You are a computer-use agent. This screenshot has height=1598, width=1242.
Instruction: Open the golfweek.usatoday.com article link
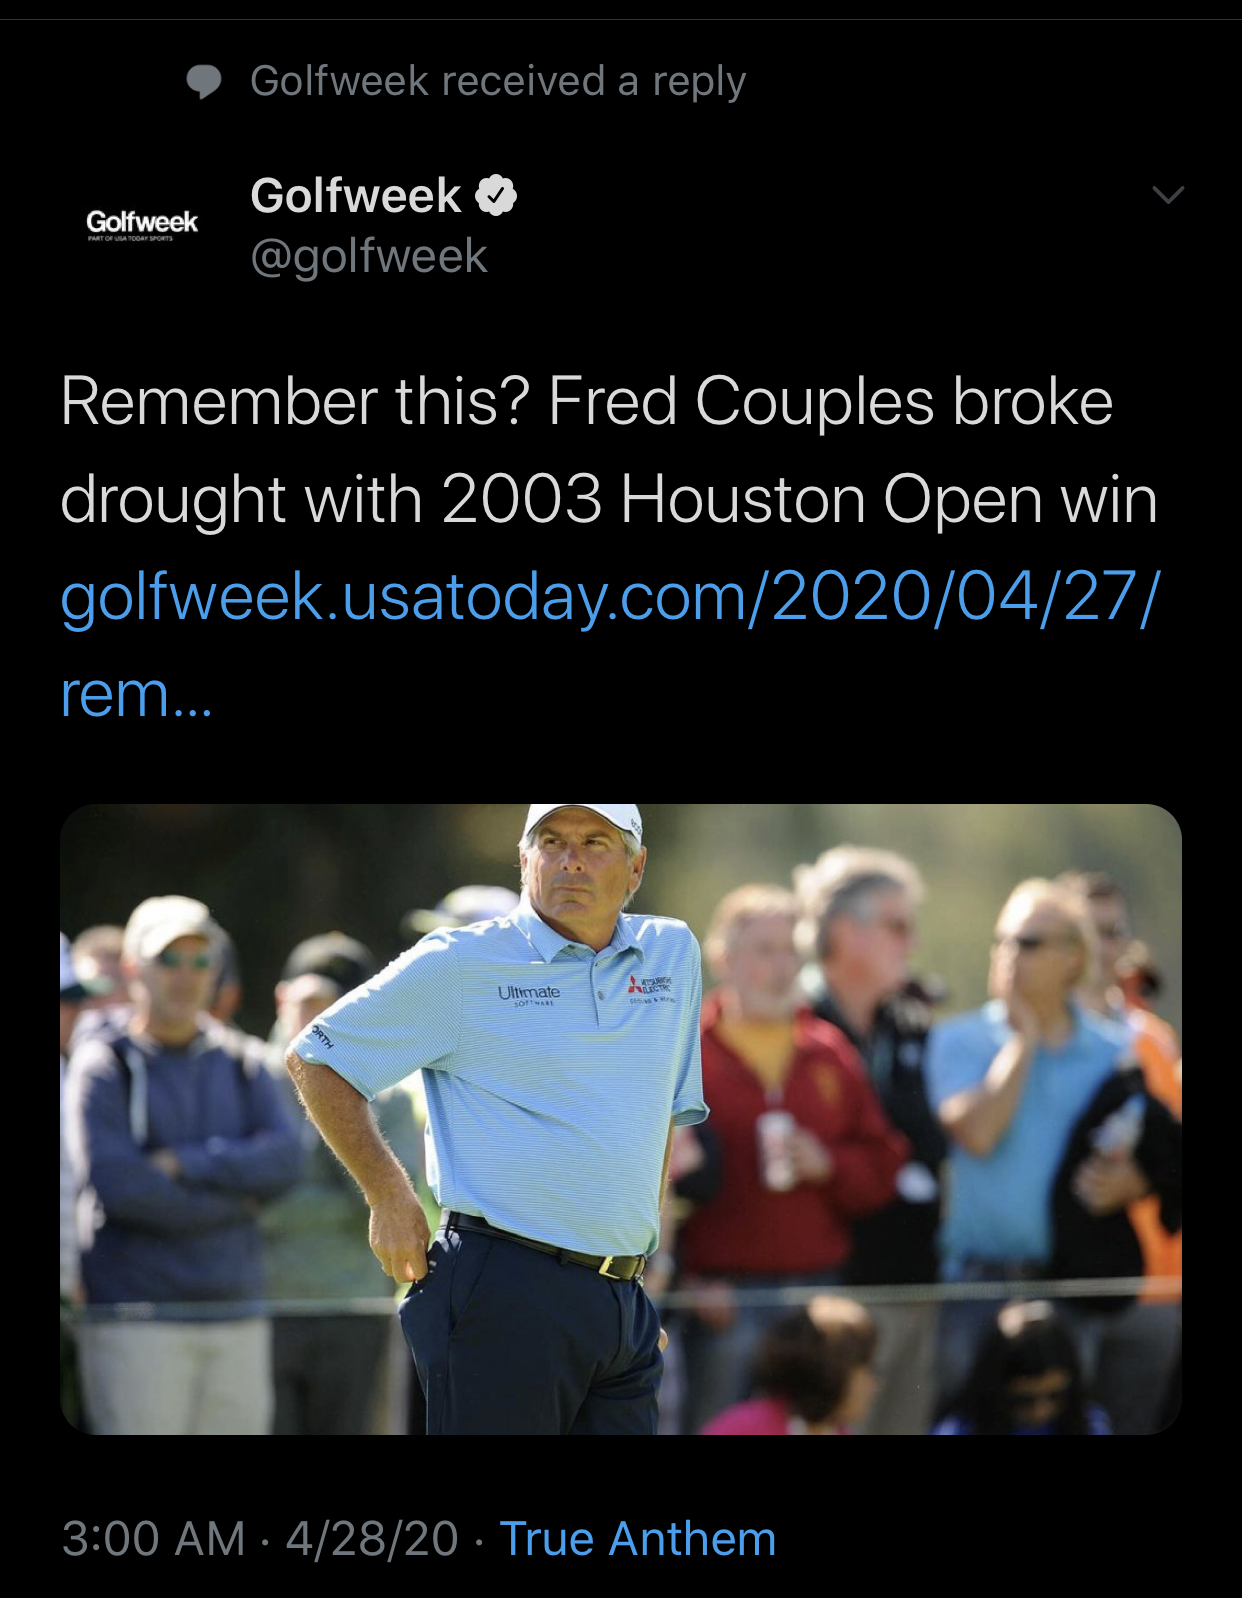[x=610, y=597]
